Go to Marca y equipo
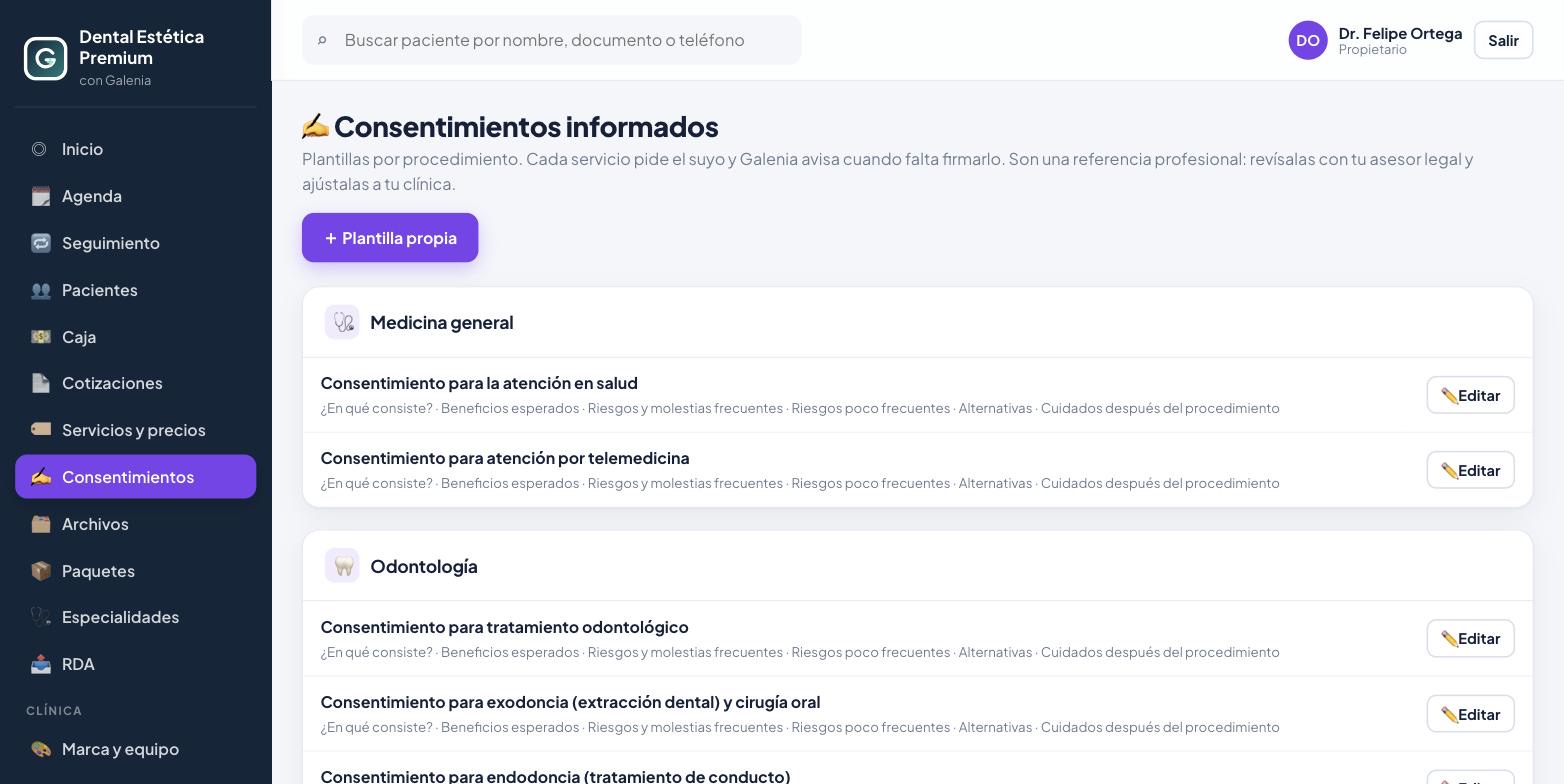The image size is (1564, 784). (x=136, y=749)
